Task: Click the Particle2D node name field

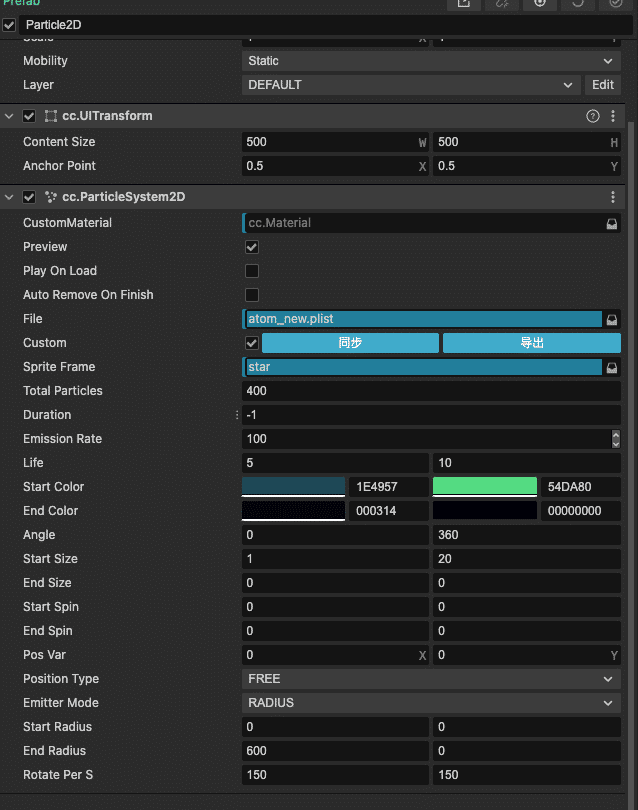Action: point(325,25)
